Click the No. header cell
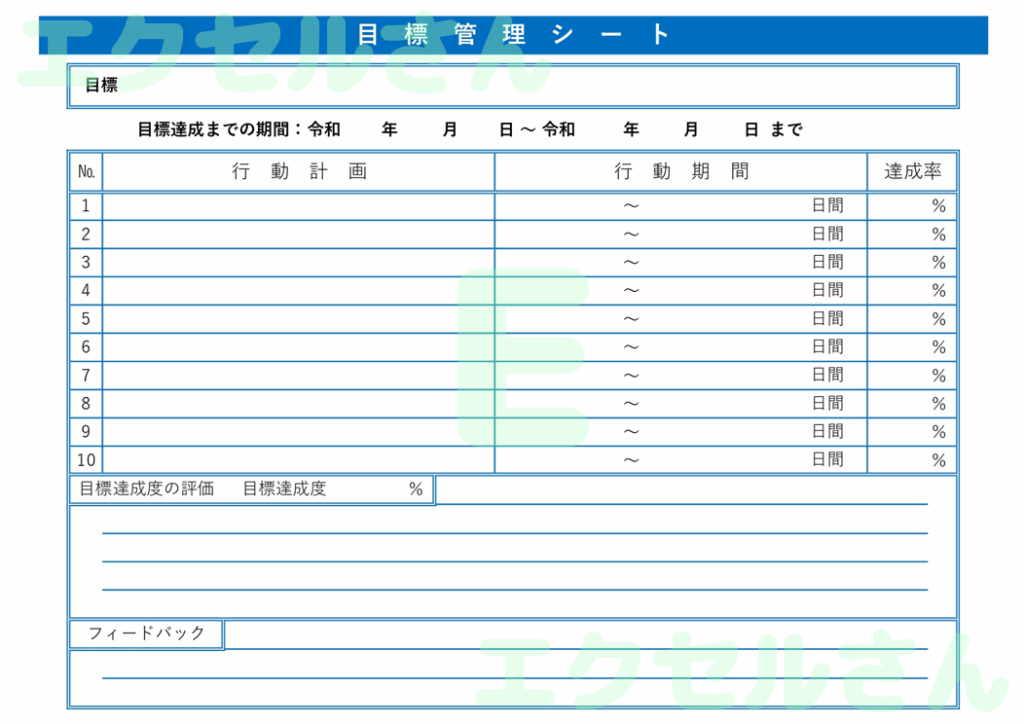This screenshot has width=1024, height=724. pos(86,171)
